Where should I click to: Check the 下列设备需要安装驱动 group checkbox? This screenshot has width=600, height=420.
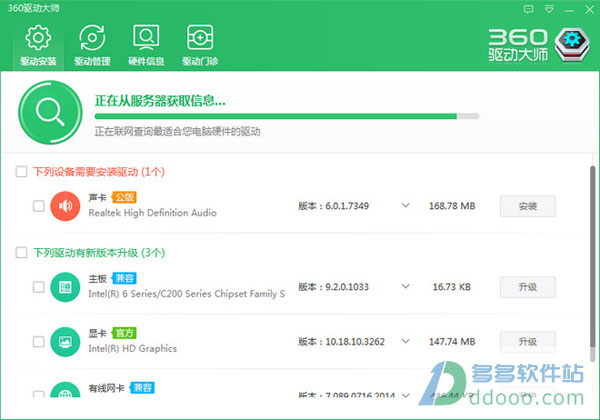pos(21,171)
